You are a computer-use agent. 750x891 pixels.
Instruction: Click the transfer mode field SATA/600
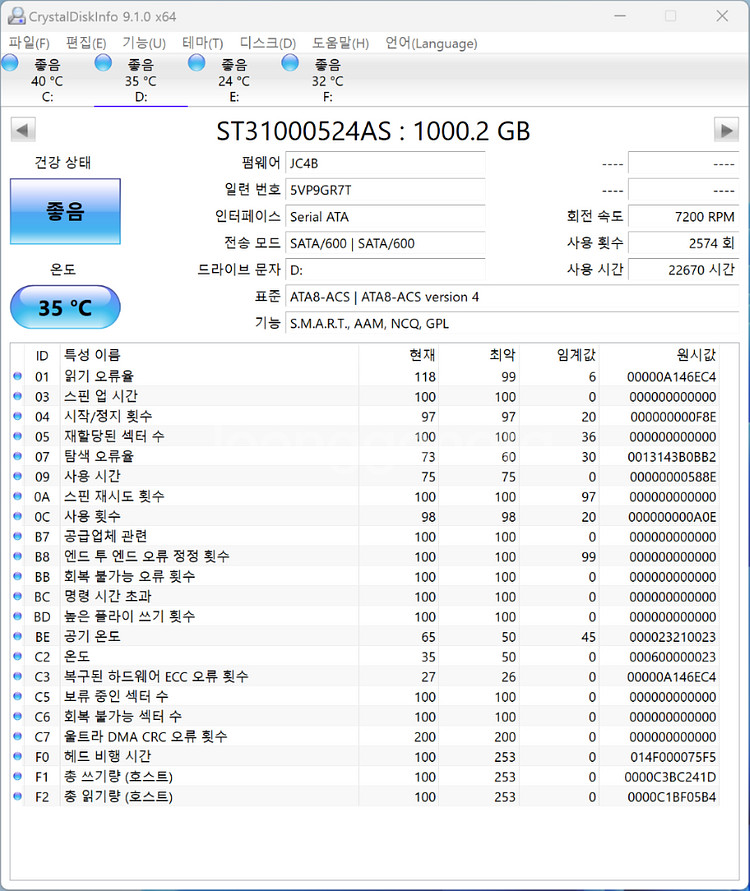[x=385, y=244]
